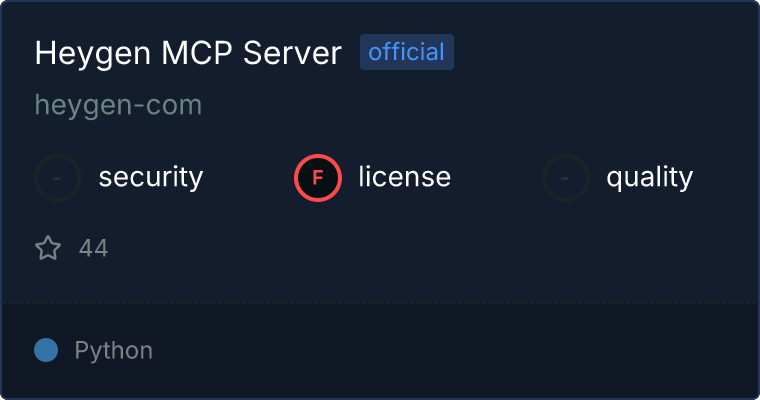760x400 pixels.
Task: Click the red F license grade badge
Action: 318,178
